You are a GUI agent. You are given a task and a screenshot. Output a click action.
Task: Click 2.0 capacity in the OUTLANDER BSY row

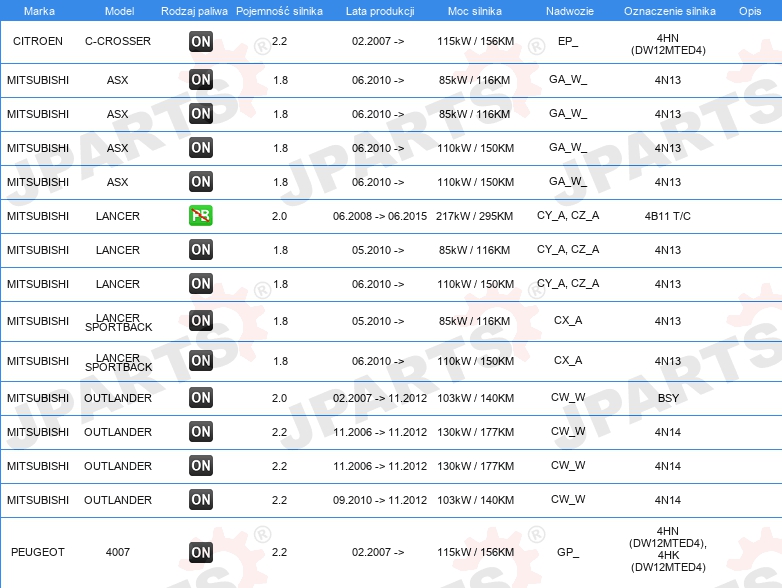(279, 398)
